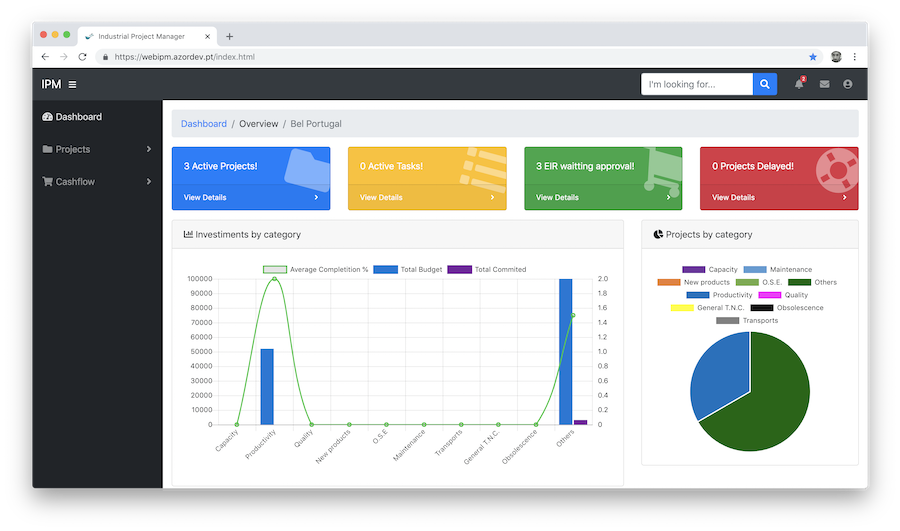Bookmark page with the star icon
Image resolution: width=900 pixels, height=531 pixels.
coord(812,57)
